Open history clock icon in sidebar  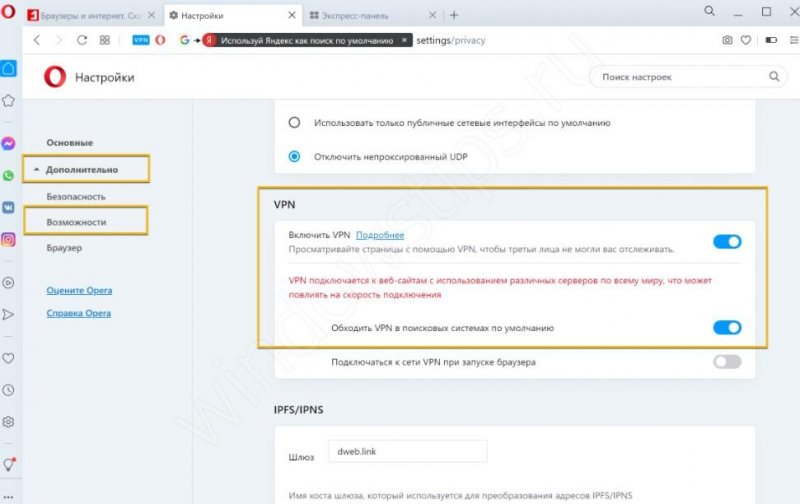tap(8, 390)
